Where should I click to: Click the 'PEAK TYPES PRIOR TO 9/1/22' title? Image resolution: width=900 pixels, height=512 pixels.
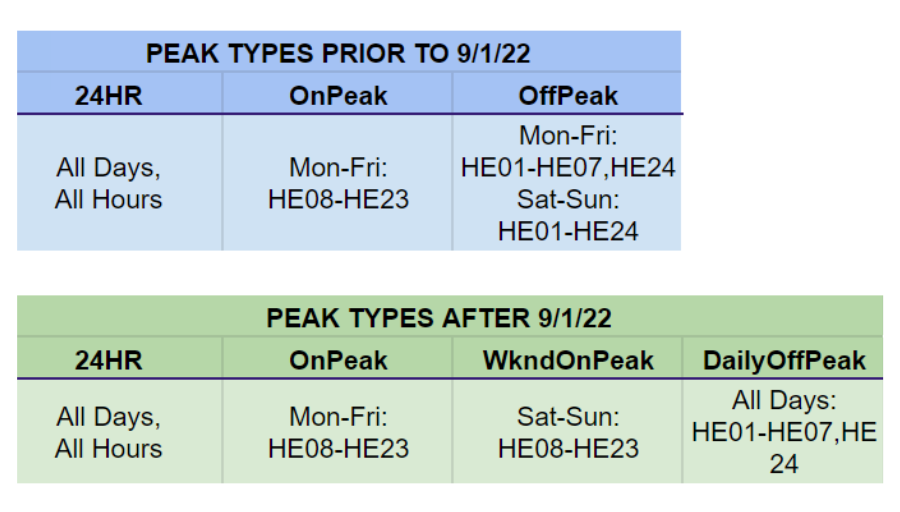click(x=338, y=53)
